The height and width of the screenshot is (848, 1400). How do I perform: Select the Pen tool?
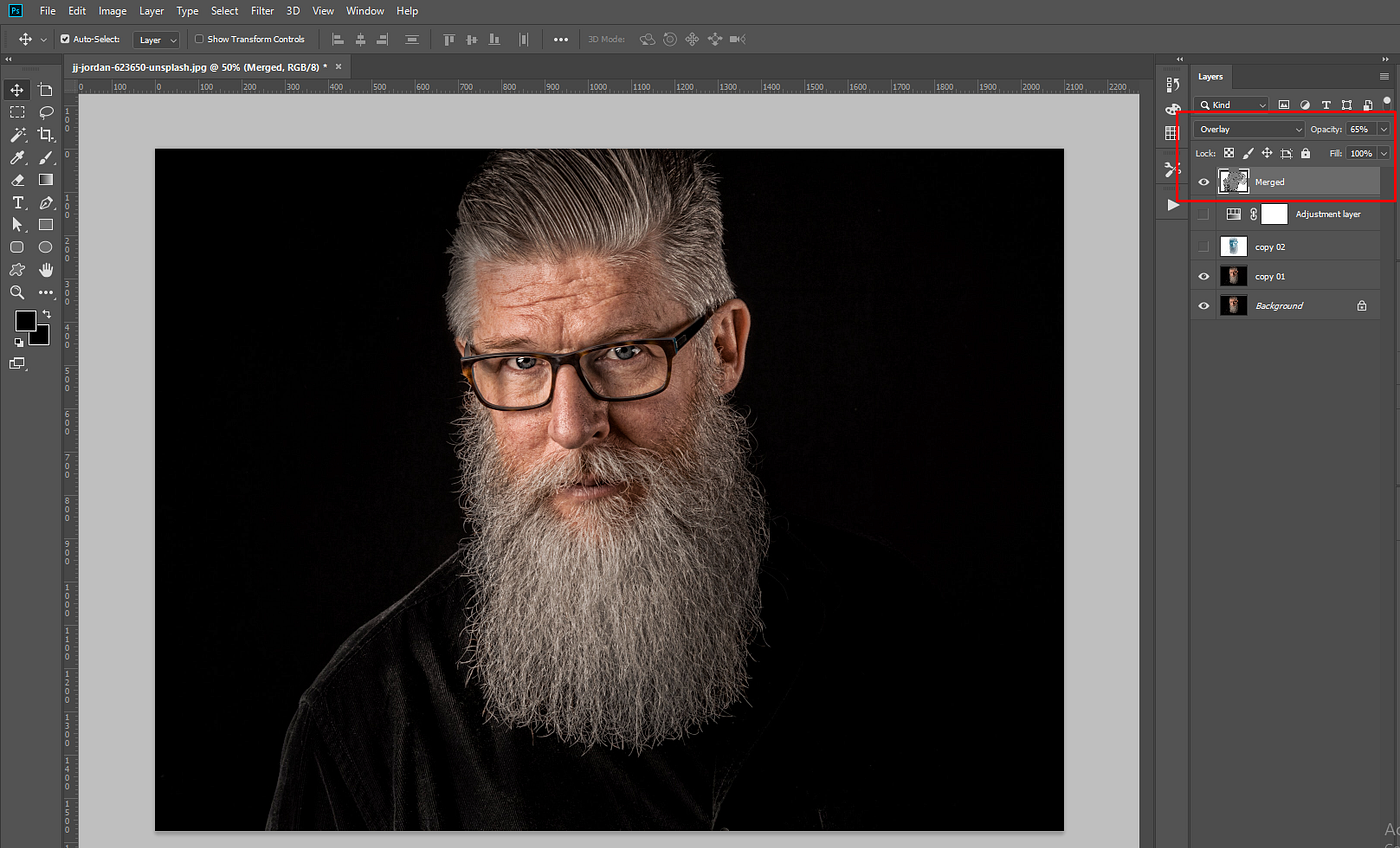(45, 203)
